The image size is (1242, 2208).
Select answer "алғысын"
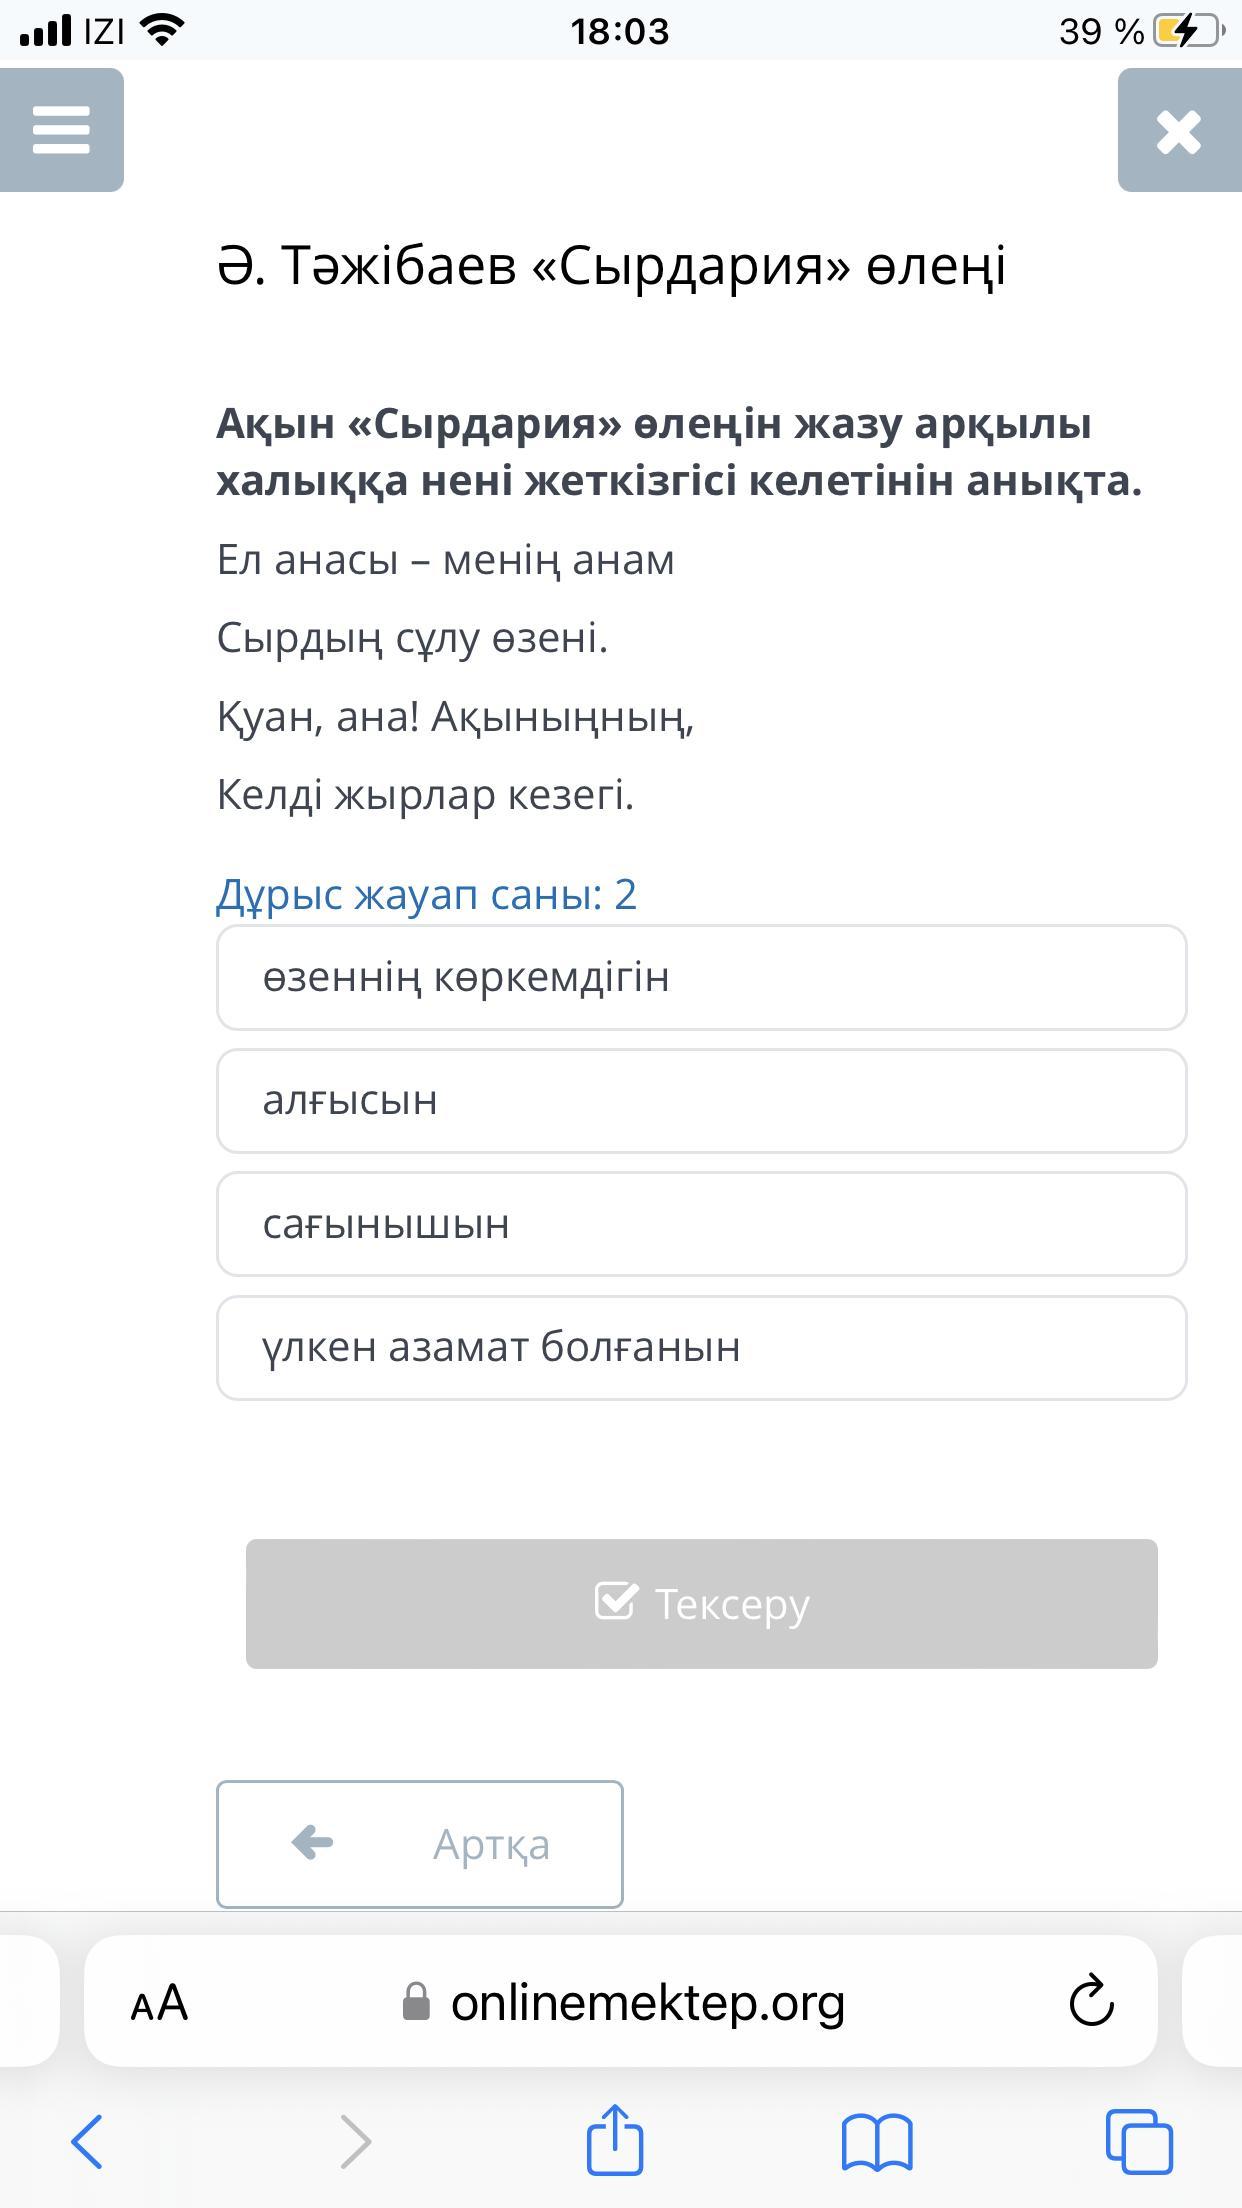(701, 1101)
